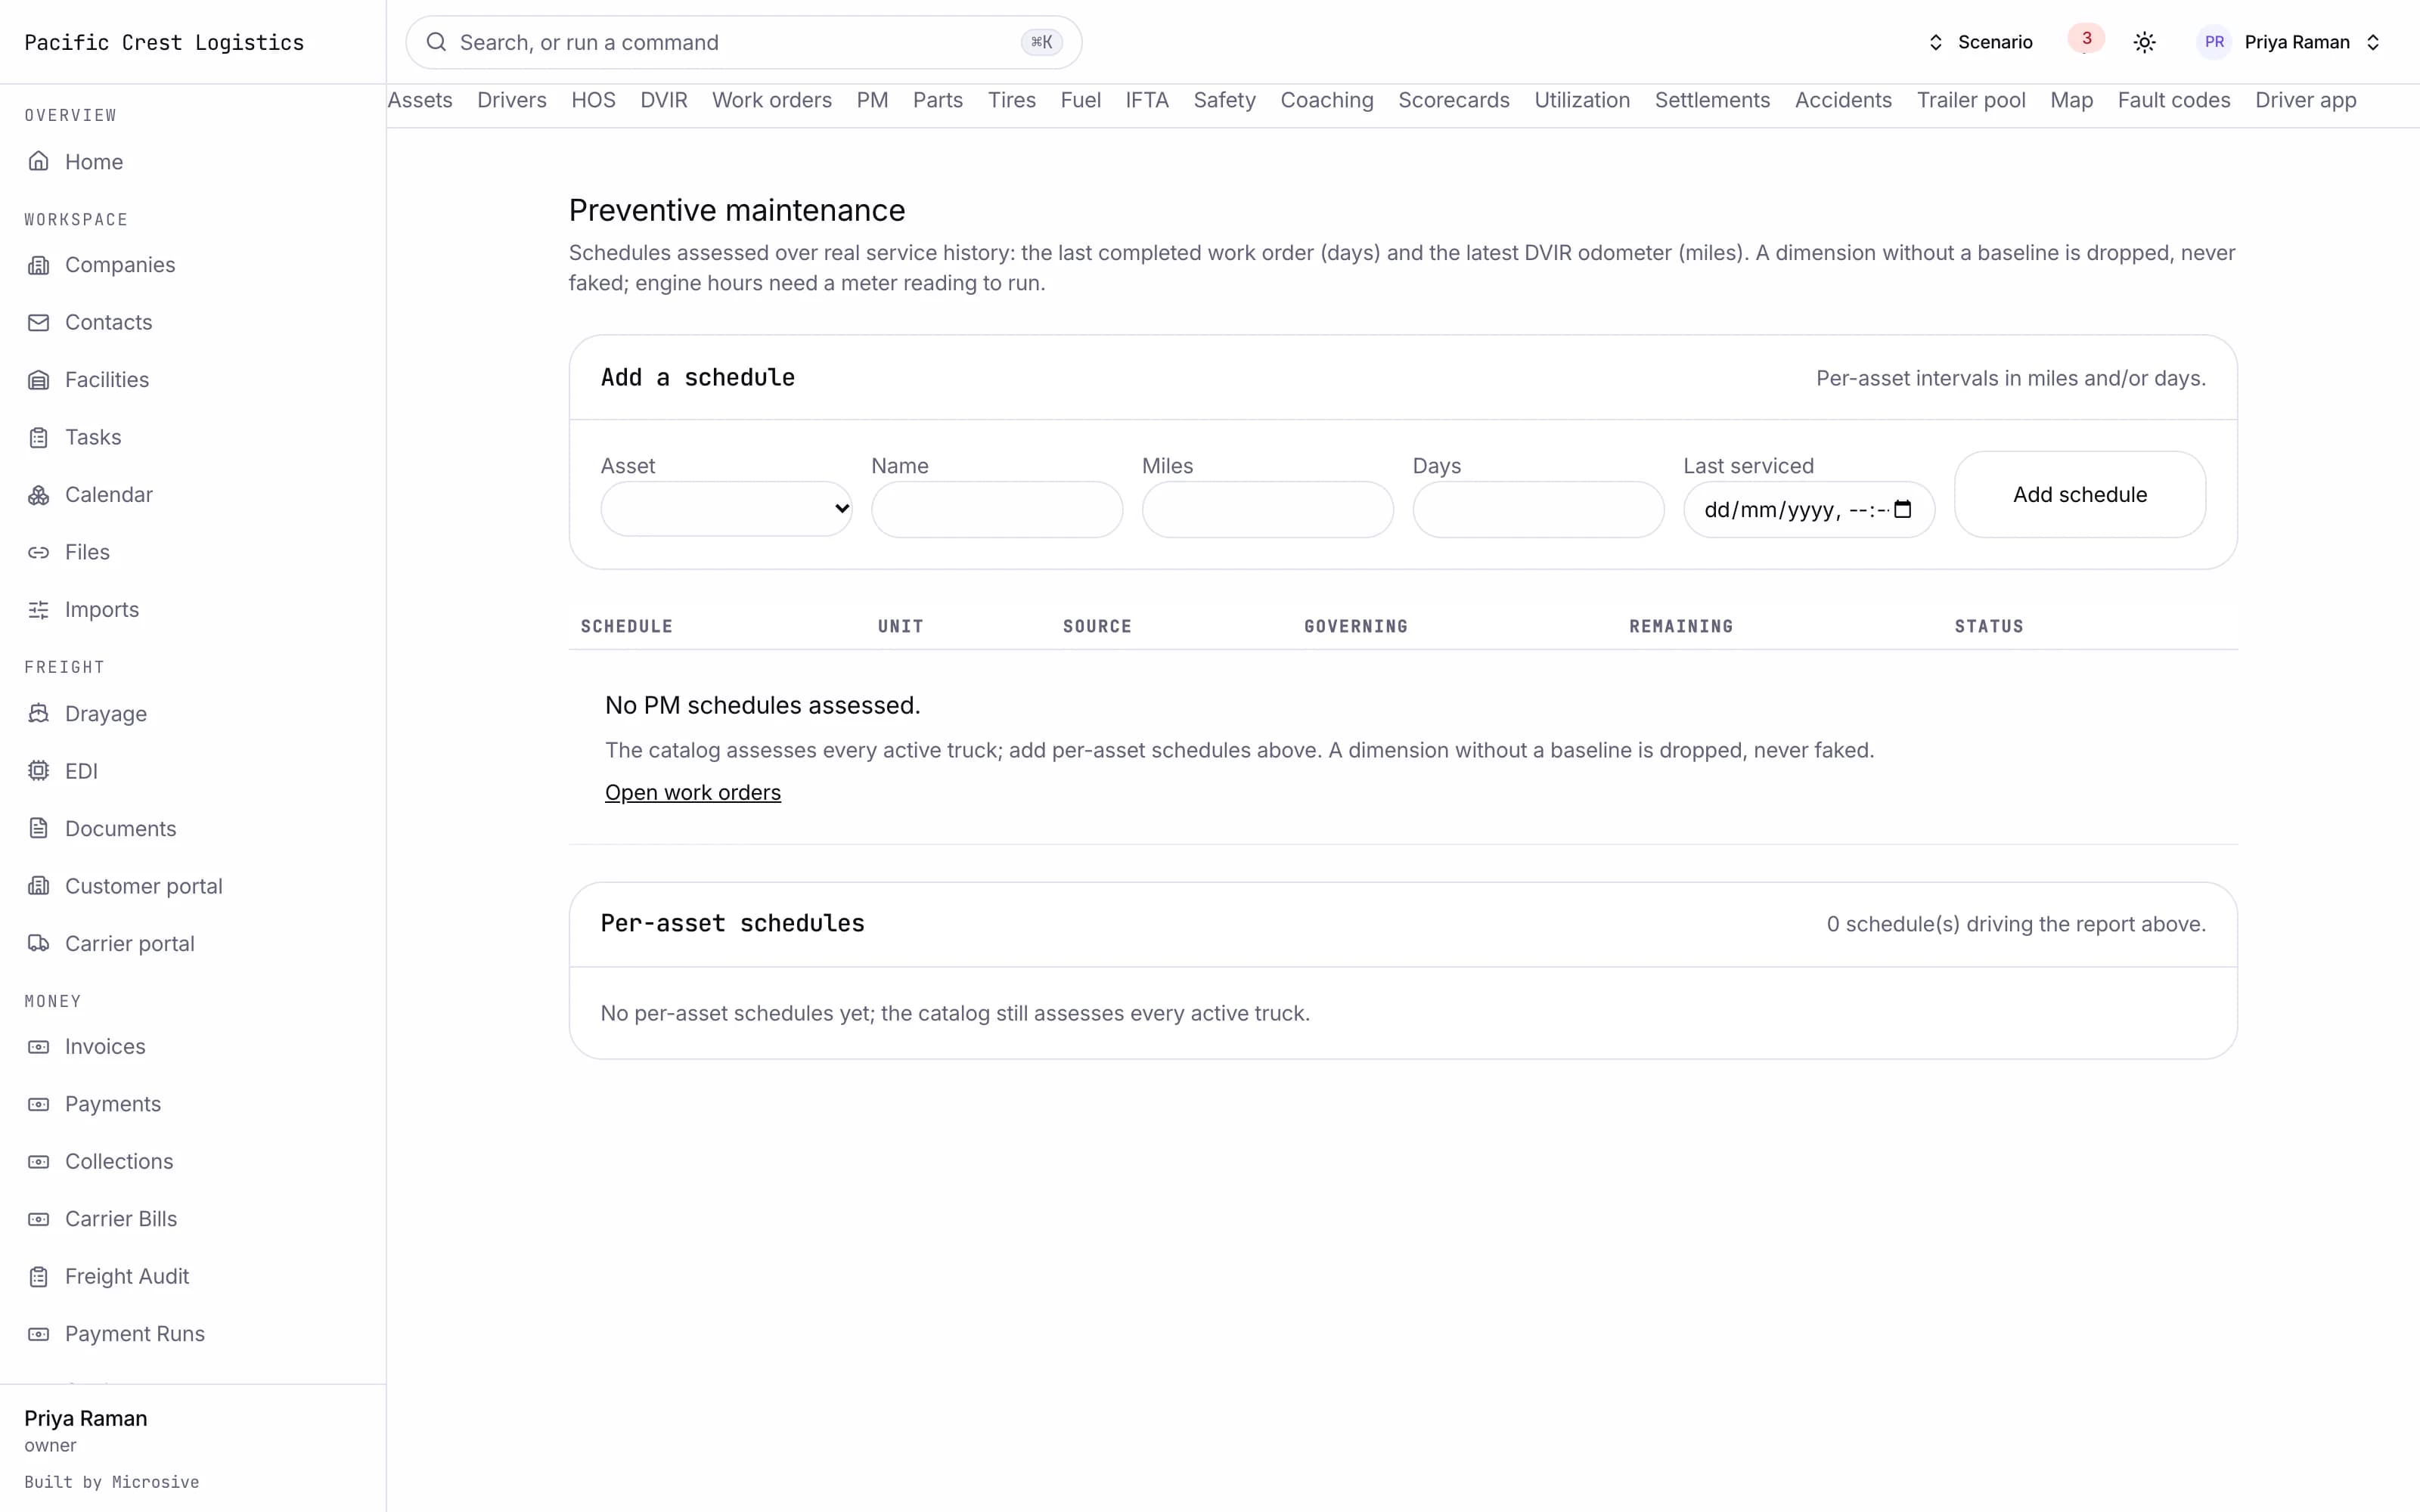Click the Last serviced date field
This screenshot has height=1512, width=2420.
[x=1809, y=509]
